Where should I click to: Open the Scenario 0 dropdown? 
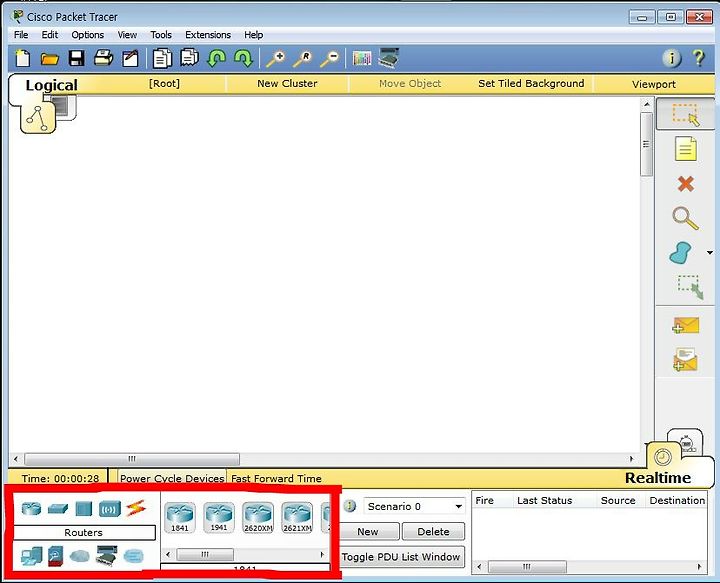coord(414,506)
